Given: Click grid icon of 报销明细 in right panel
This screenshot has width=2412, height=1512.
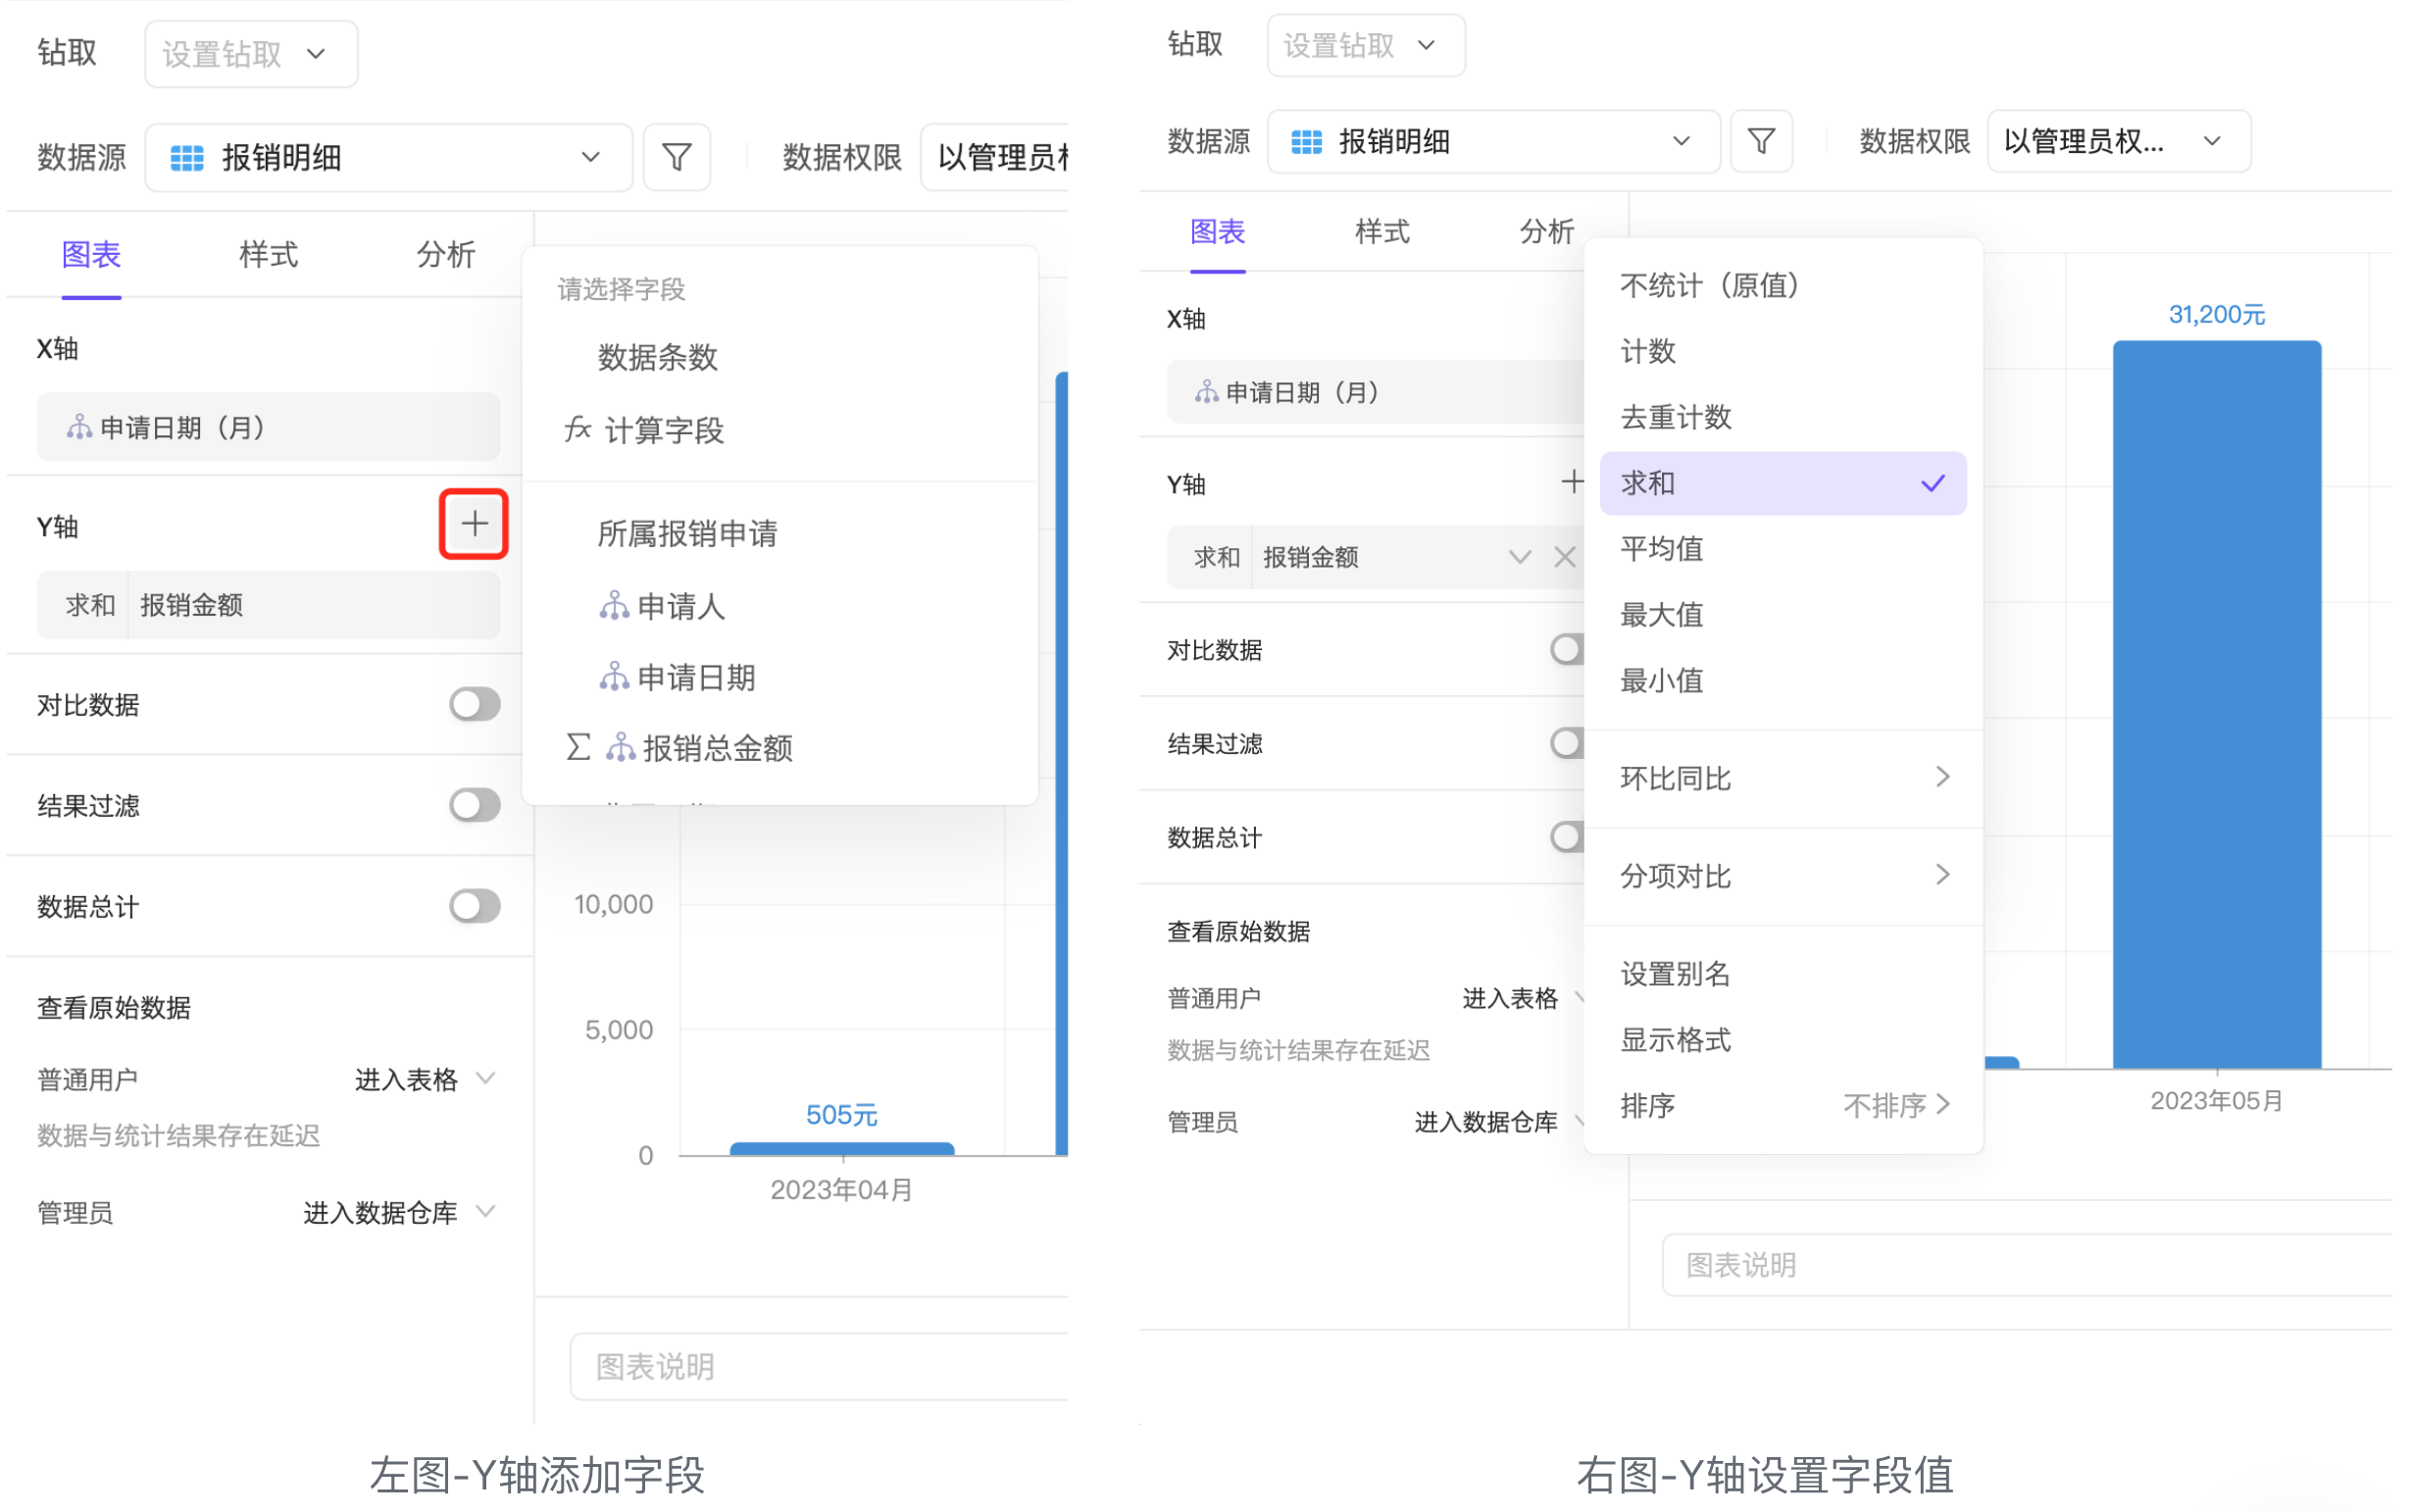Looking at the screenshot, I should [1306, 142].
